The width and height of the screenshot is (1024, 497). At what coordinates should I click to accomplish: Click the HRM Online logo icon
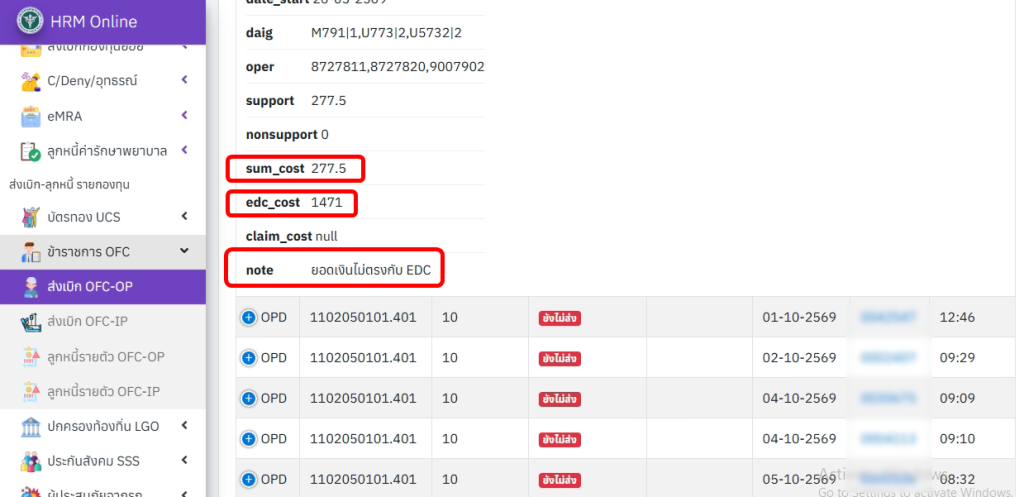click(30, 21)
